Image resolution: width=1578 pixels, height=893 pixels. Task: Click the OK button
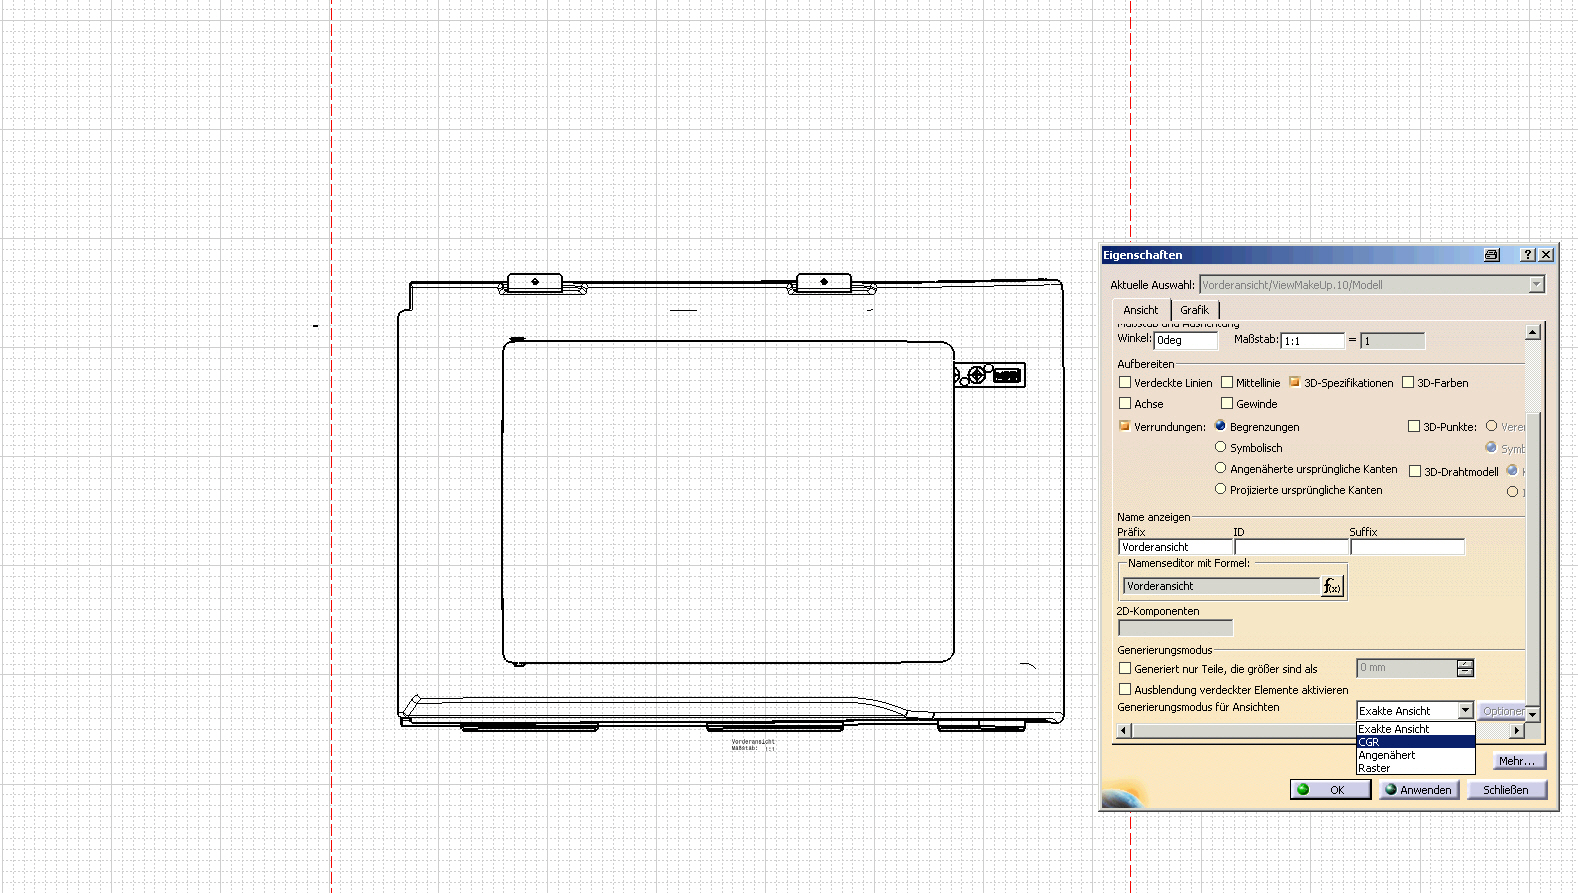1330,790
